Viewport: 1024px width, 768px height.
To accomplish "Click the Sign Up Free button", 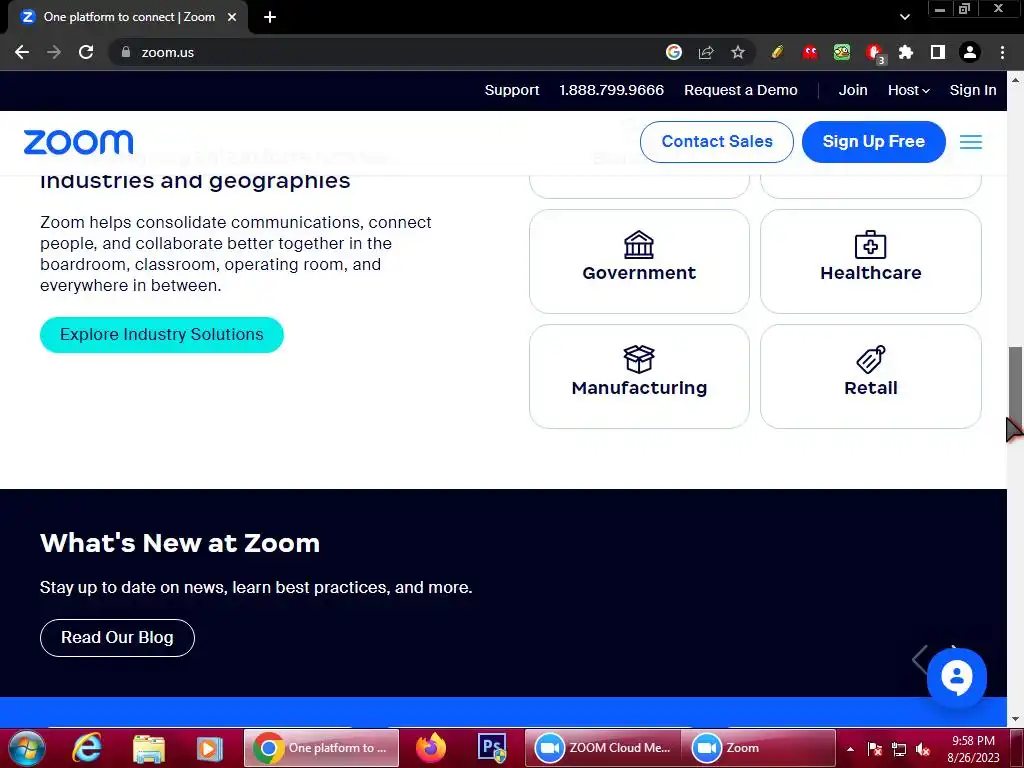I will click(x=873, y=142).
